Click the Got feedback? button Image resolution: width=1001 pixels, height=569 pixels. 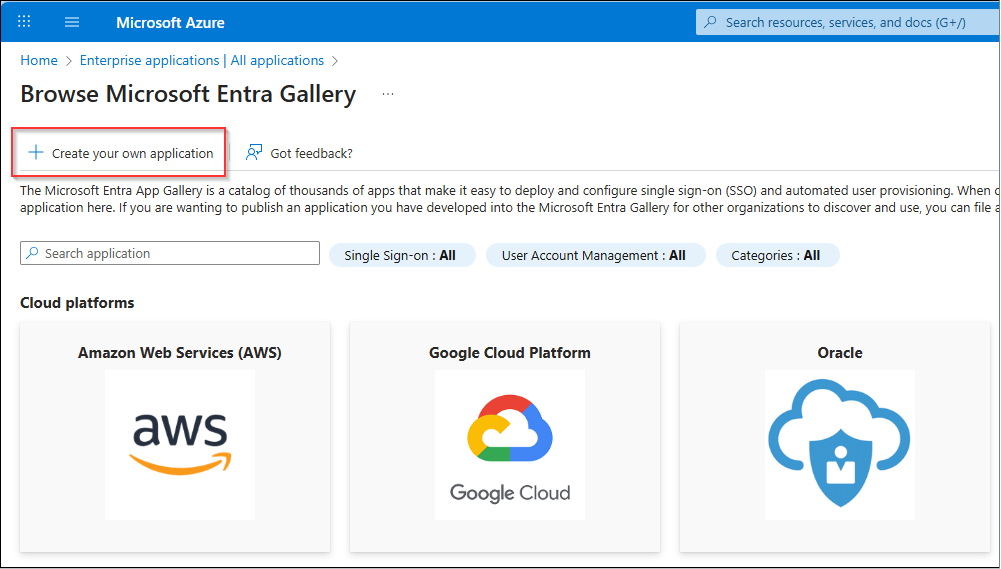point(299,153)
